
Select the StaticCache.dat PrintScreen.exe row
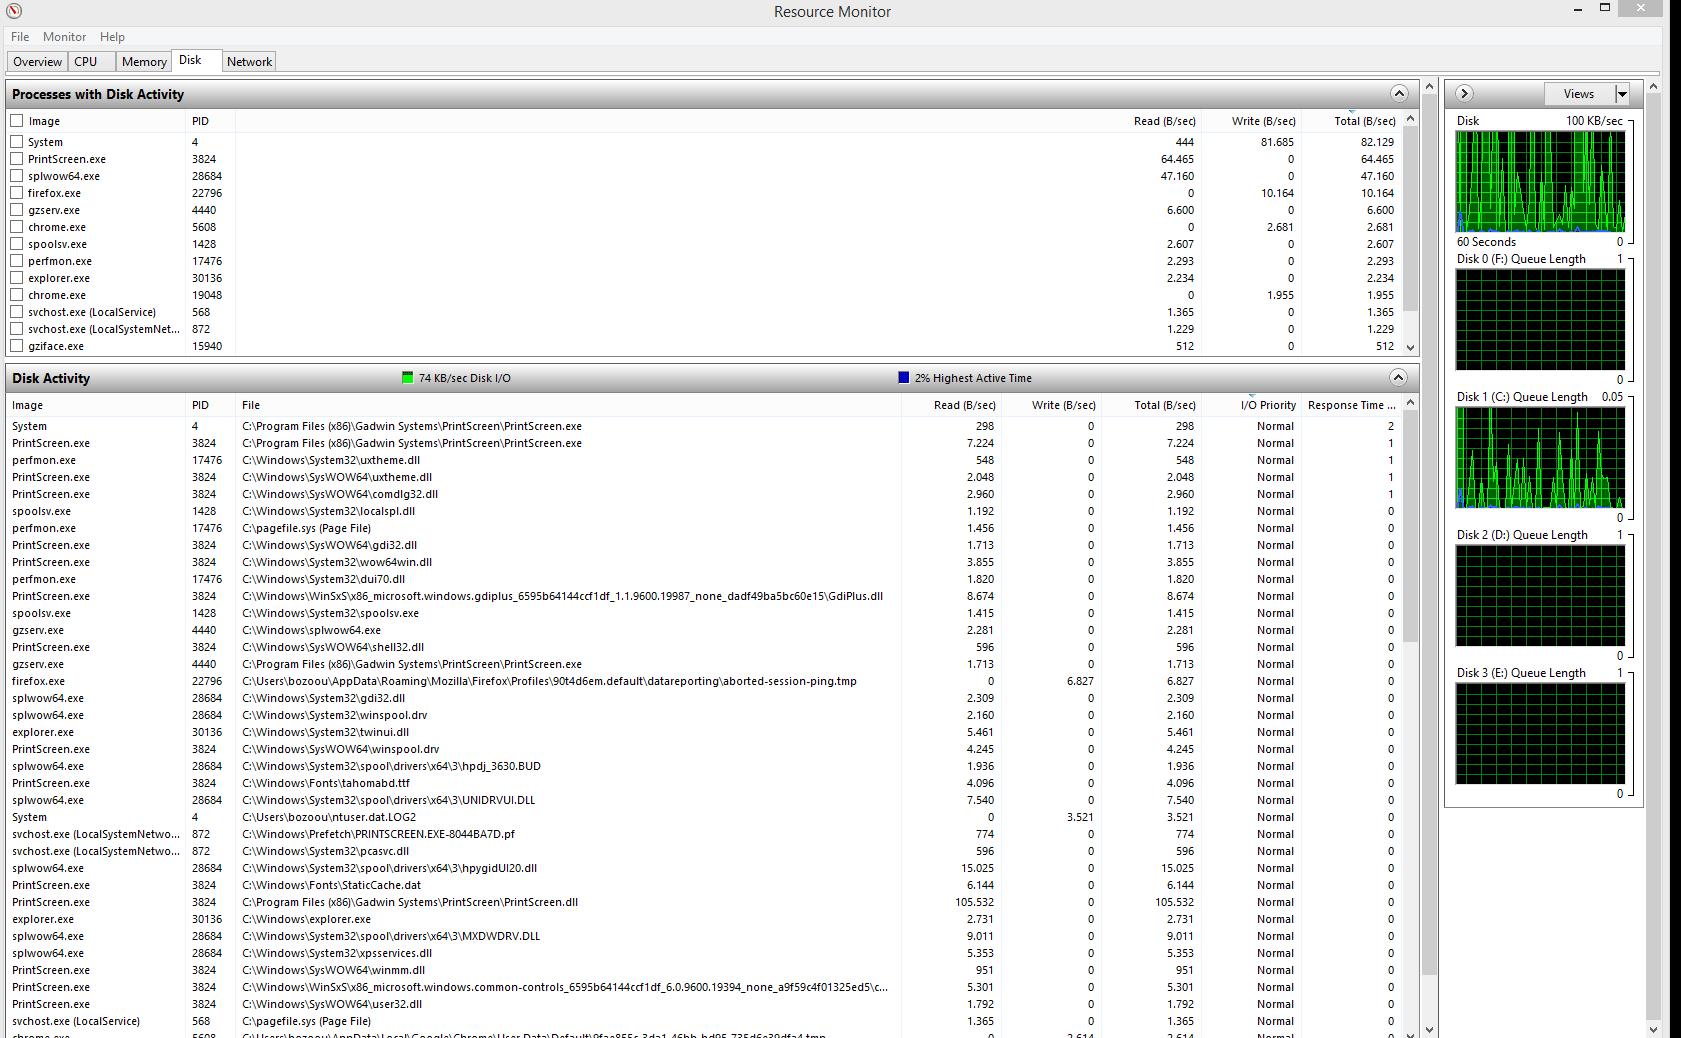(x=704, y=885)
